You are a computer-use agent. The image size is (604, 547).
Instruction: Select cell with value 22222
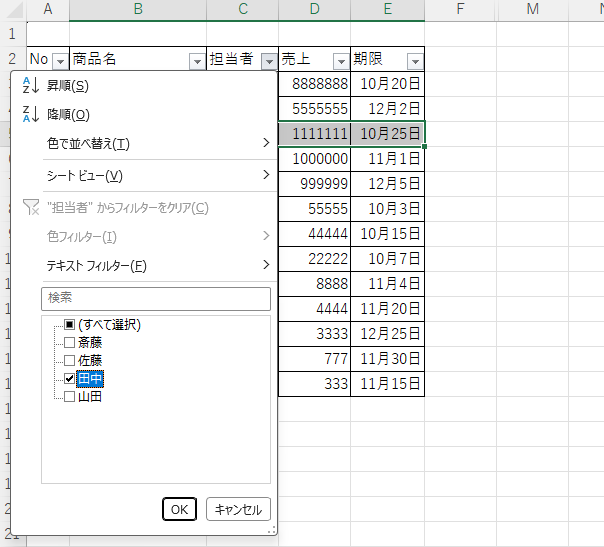(x=314, y=259)
